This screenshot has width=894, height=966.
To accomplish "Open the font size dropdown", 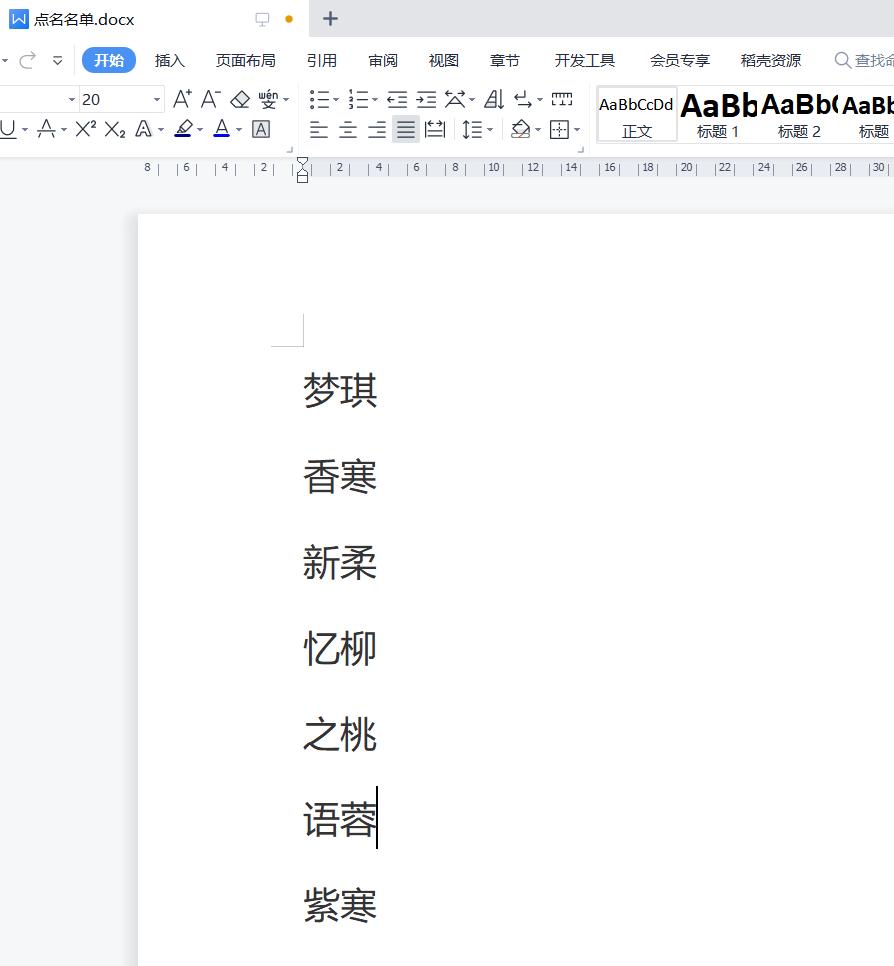I will click(x=157, y=99).
